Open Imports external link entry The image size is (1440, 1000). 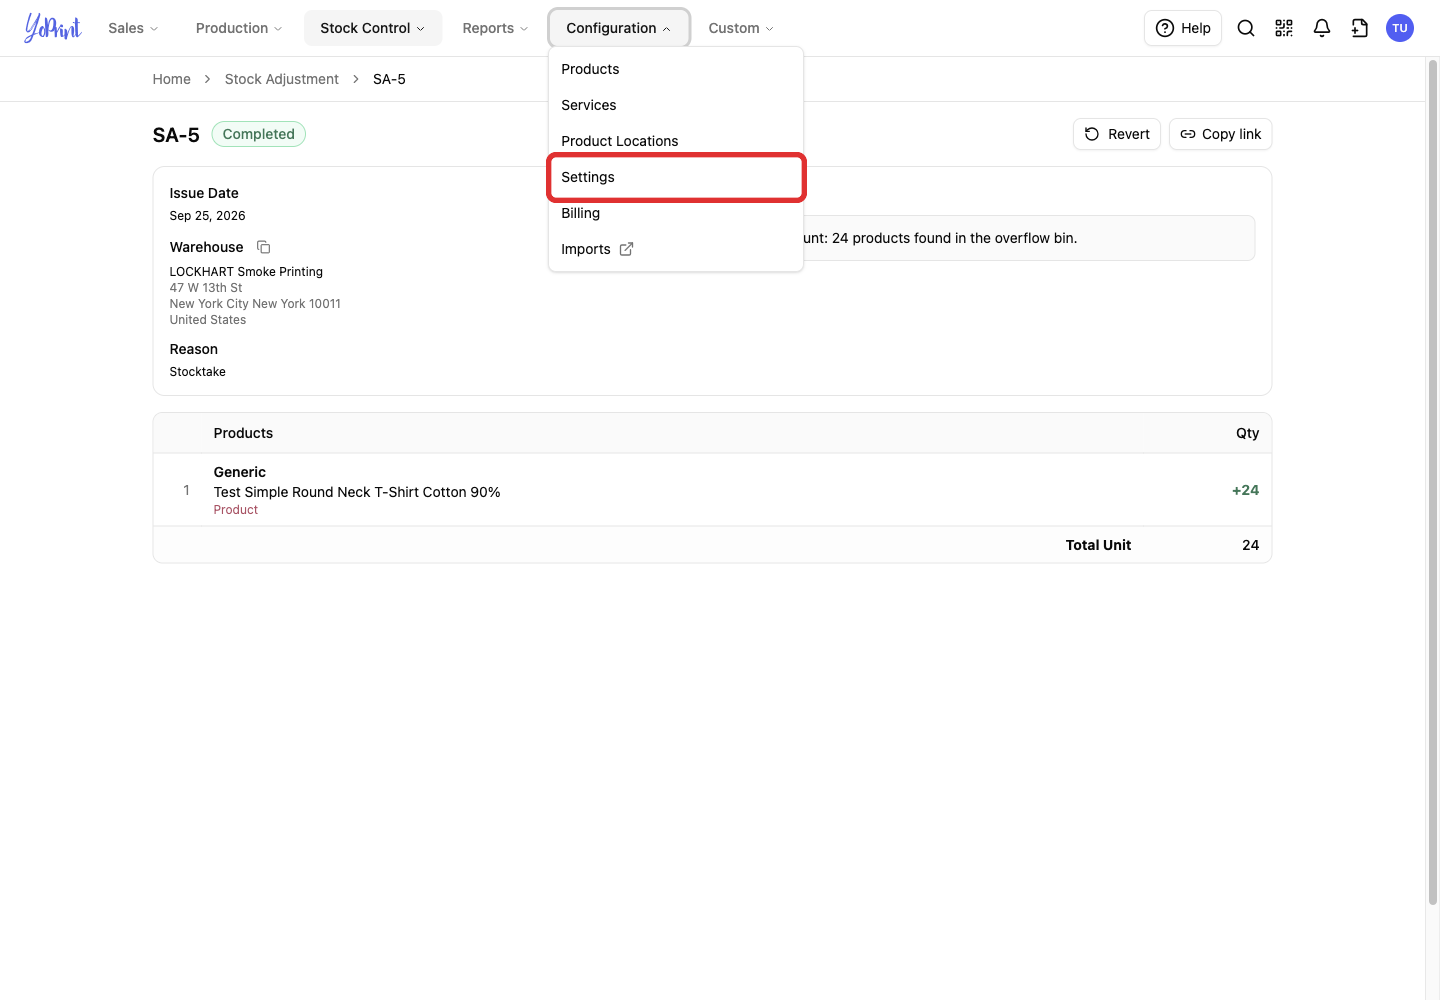[x=676, y=249]
